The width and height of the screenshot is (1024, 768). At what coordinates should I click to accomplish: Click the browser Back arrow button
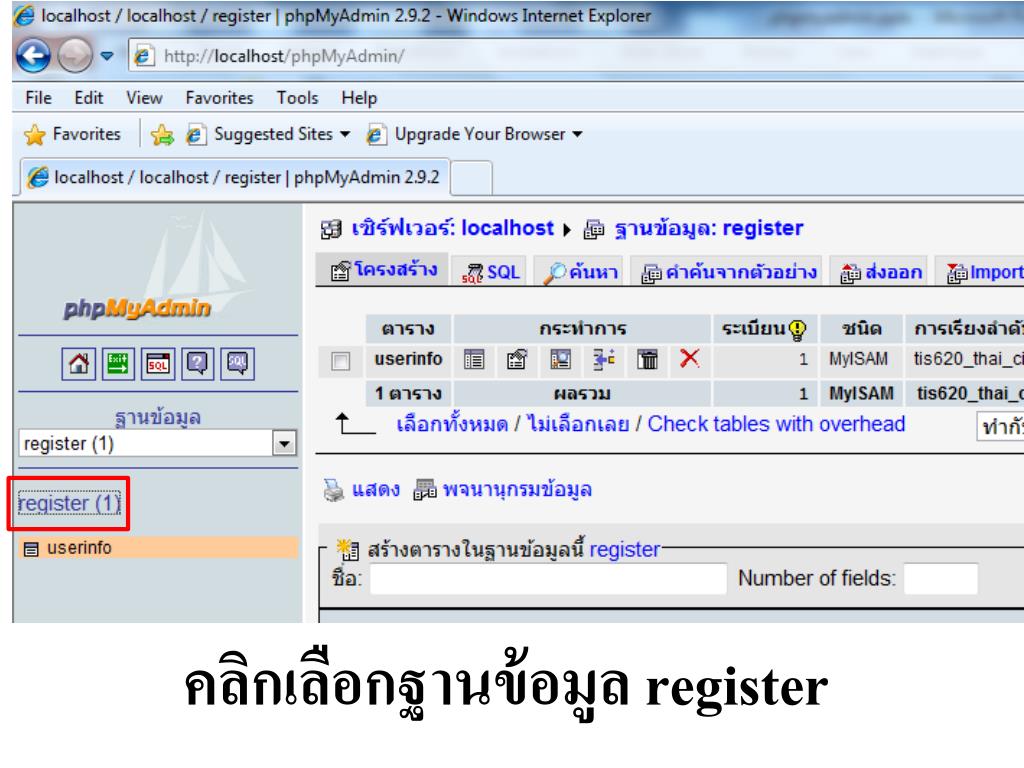33,56
